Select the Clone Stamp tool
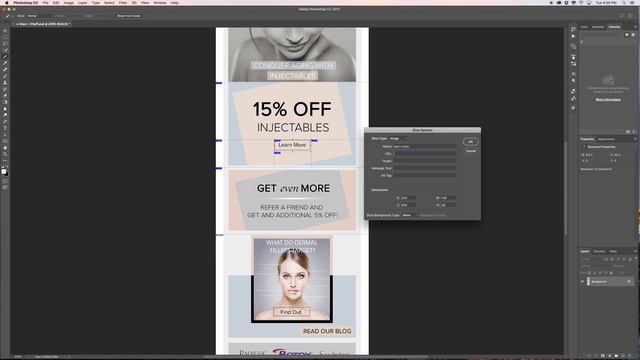 5,83
